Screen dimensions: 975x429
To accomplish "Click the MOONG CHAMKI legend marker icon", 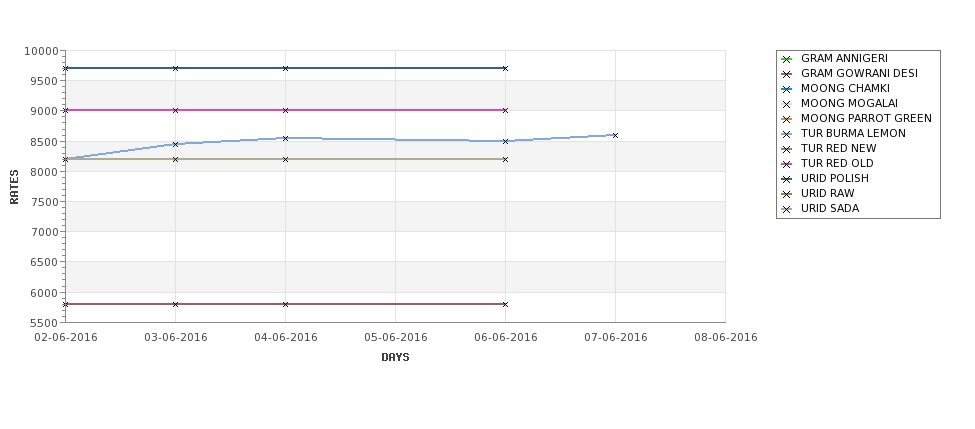I will [787, 89].
